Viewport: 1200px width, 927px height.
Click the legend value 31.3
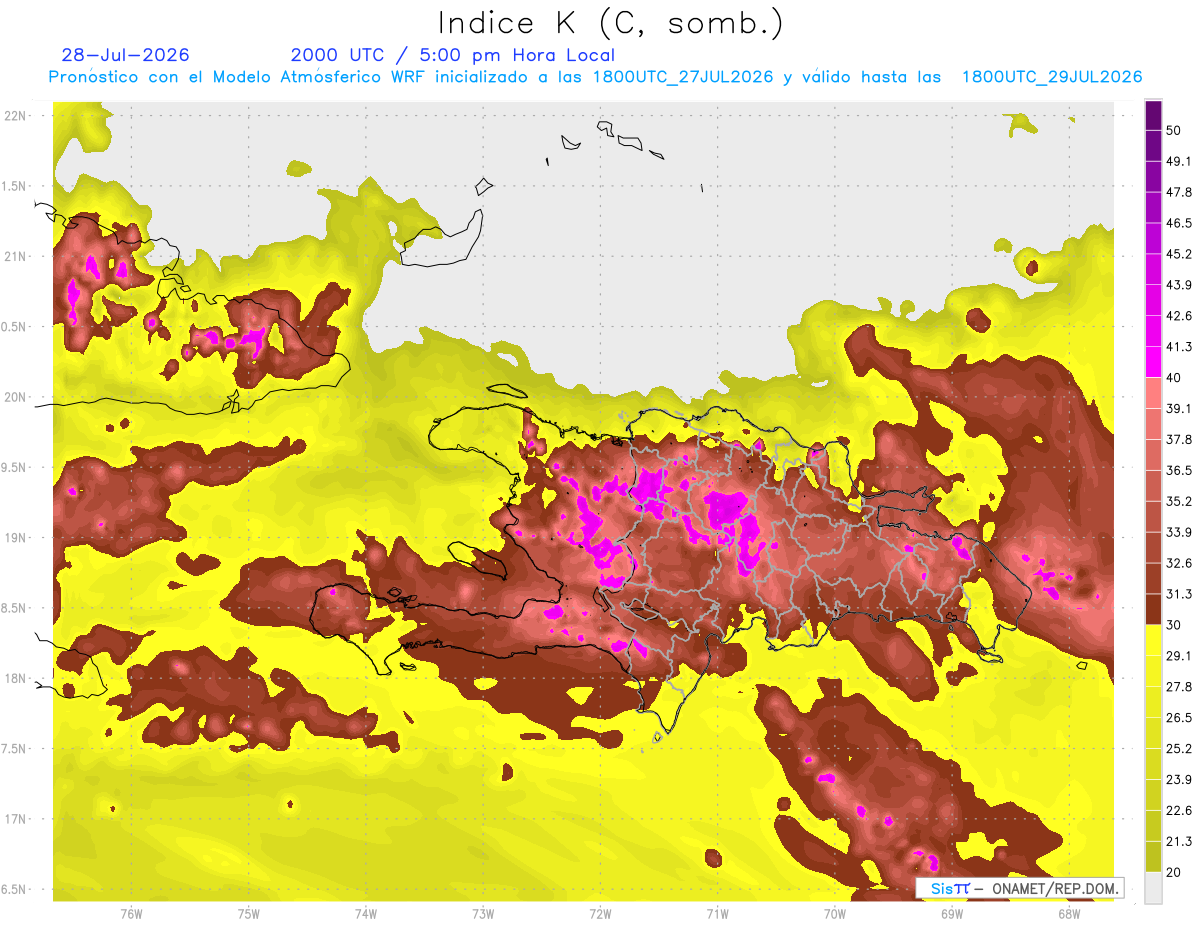[x=1179, y=594]
